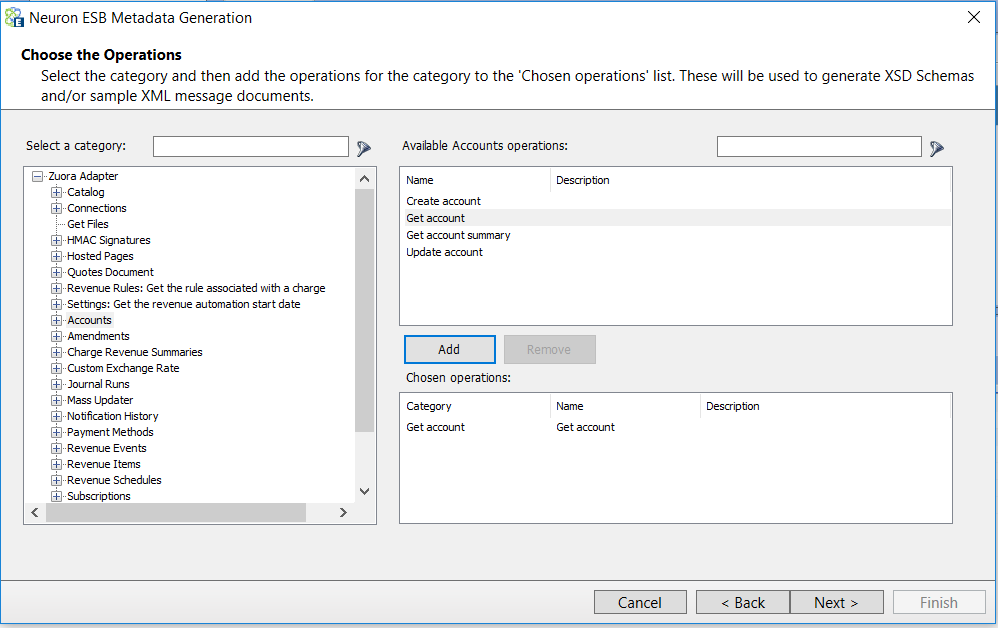Click the Add button
This screenshot has width=998, height=628.
point(449,349)
